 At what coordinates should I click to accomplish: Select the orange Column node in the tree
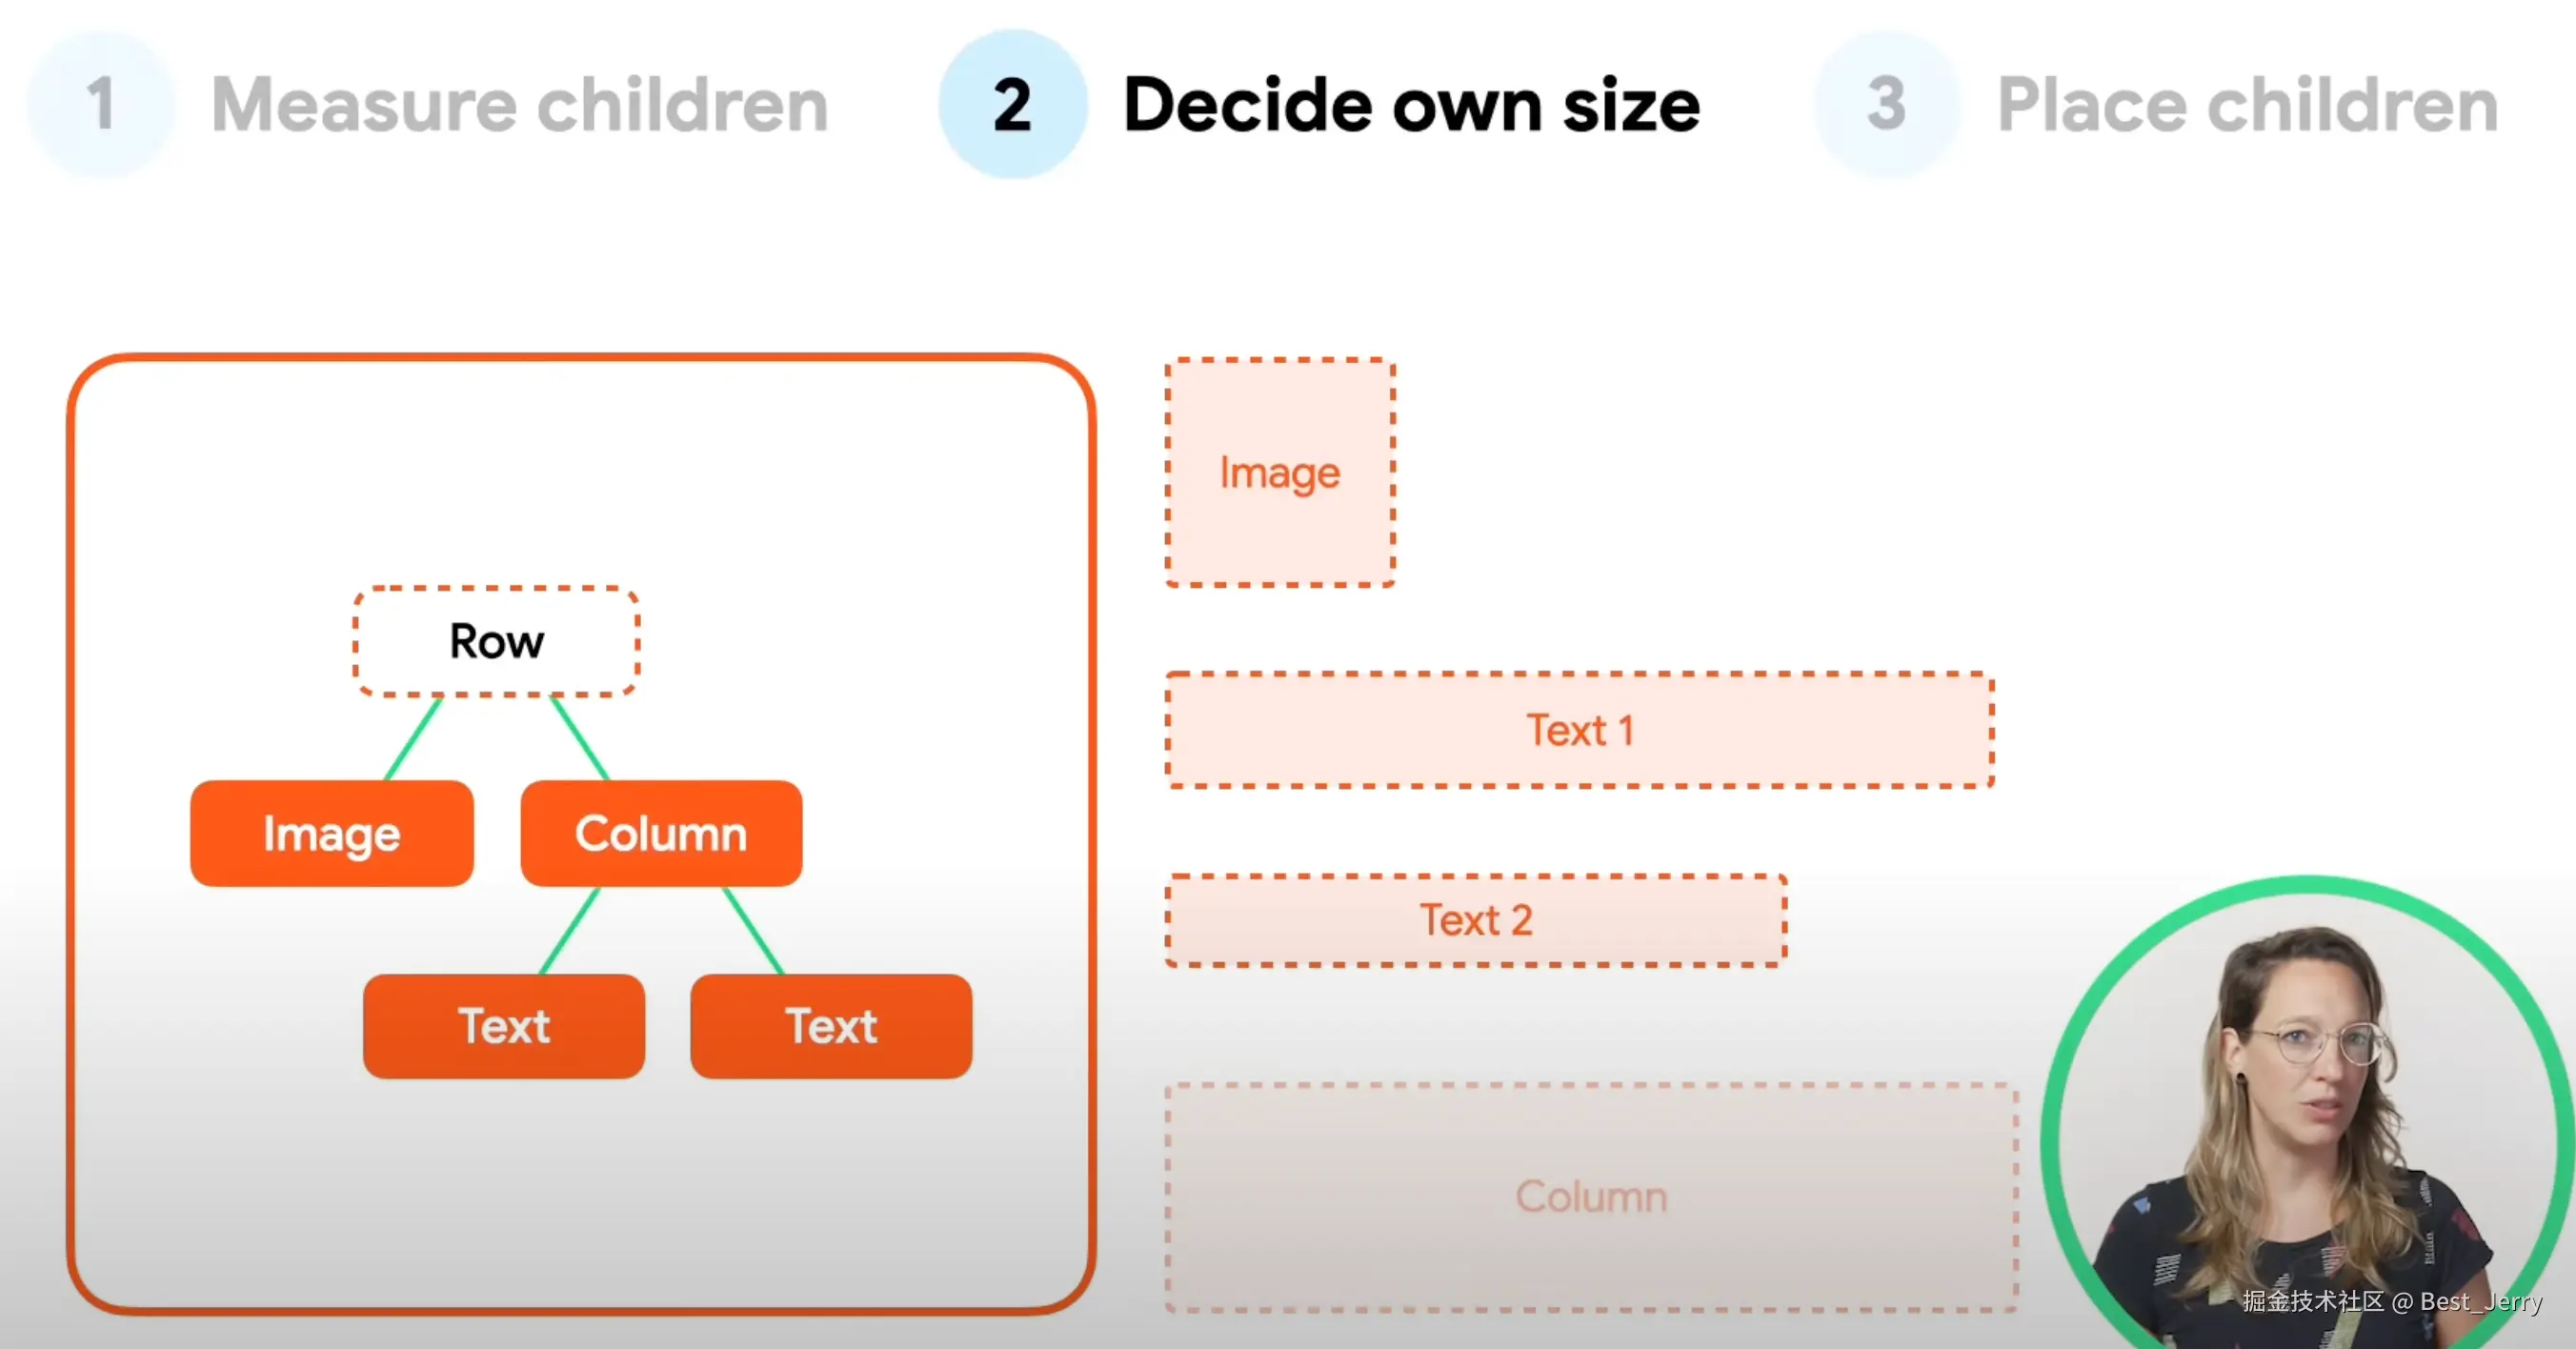pyautogui.click(x=661, y=833)
